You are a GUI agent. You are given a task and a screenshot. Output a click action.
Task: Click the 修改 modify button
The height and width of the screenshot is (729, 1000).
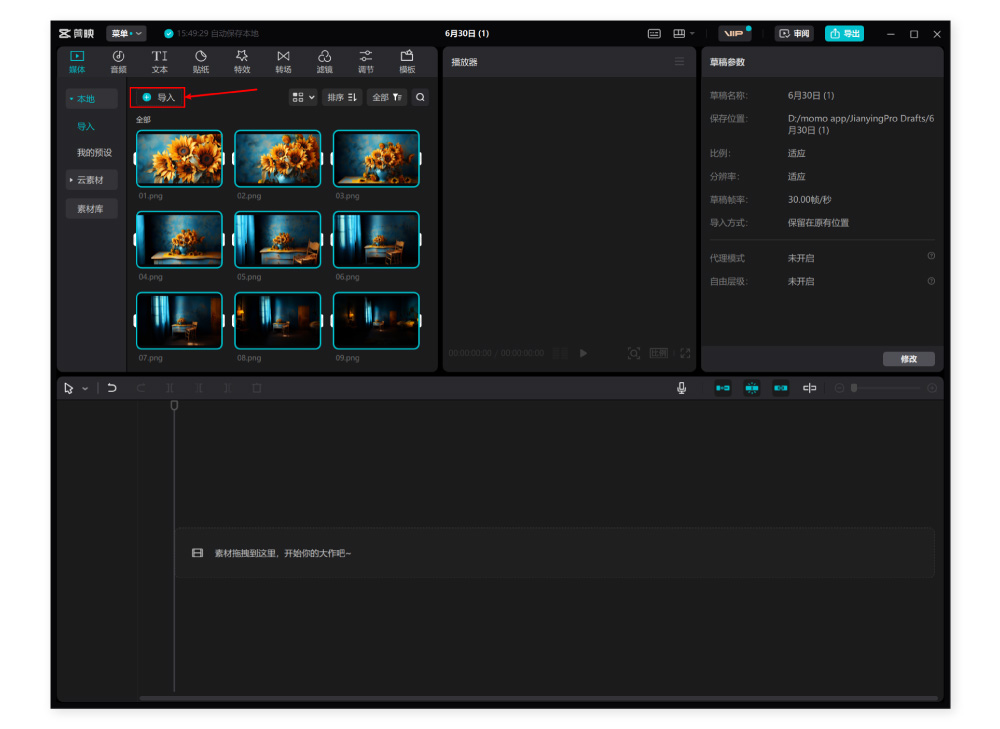click(x=909, y=359)
